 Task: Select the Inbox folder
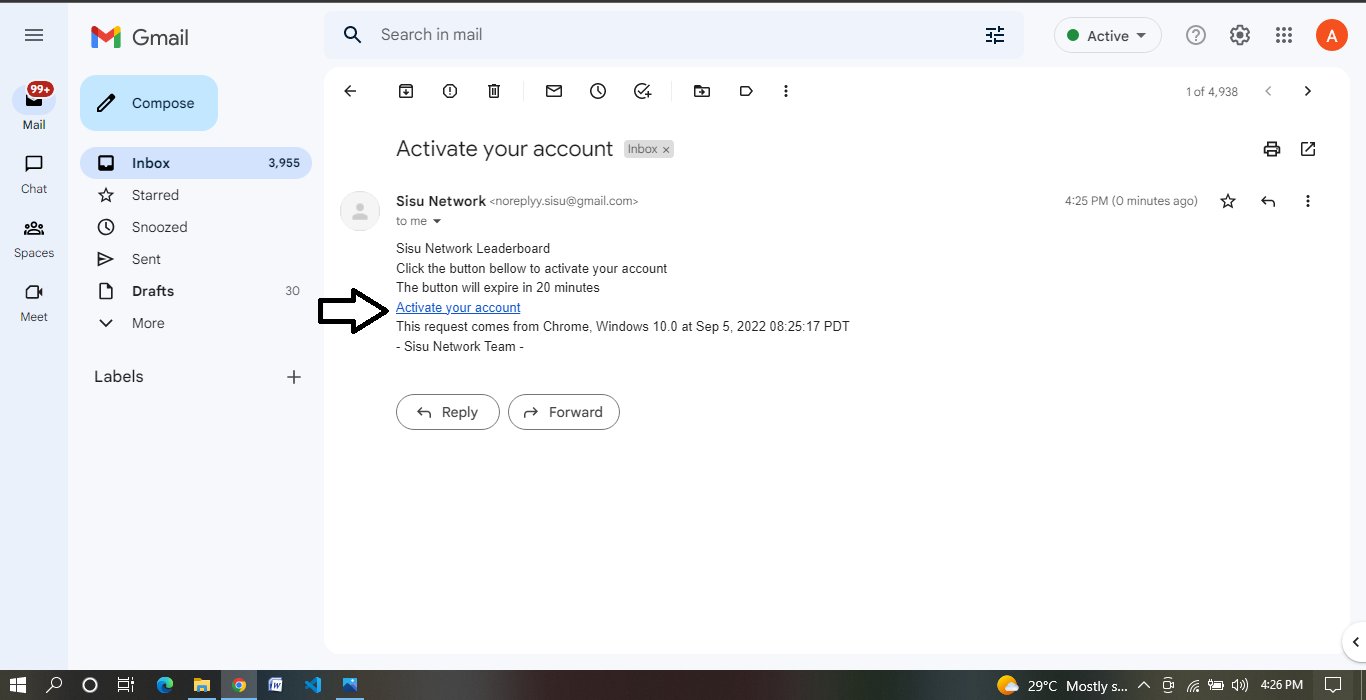click(196, 163)
